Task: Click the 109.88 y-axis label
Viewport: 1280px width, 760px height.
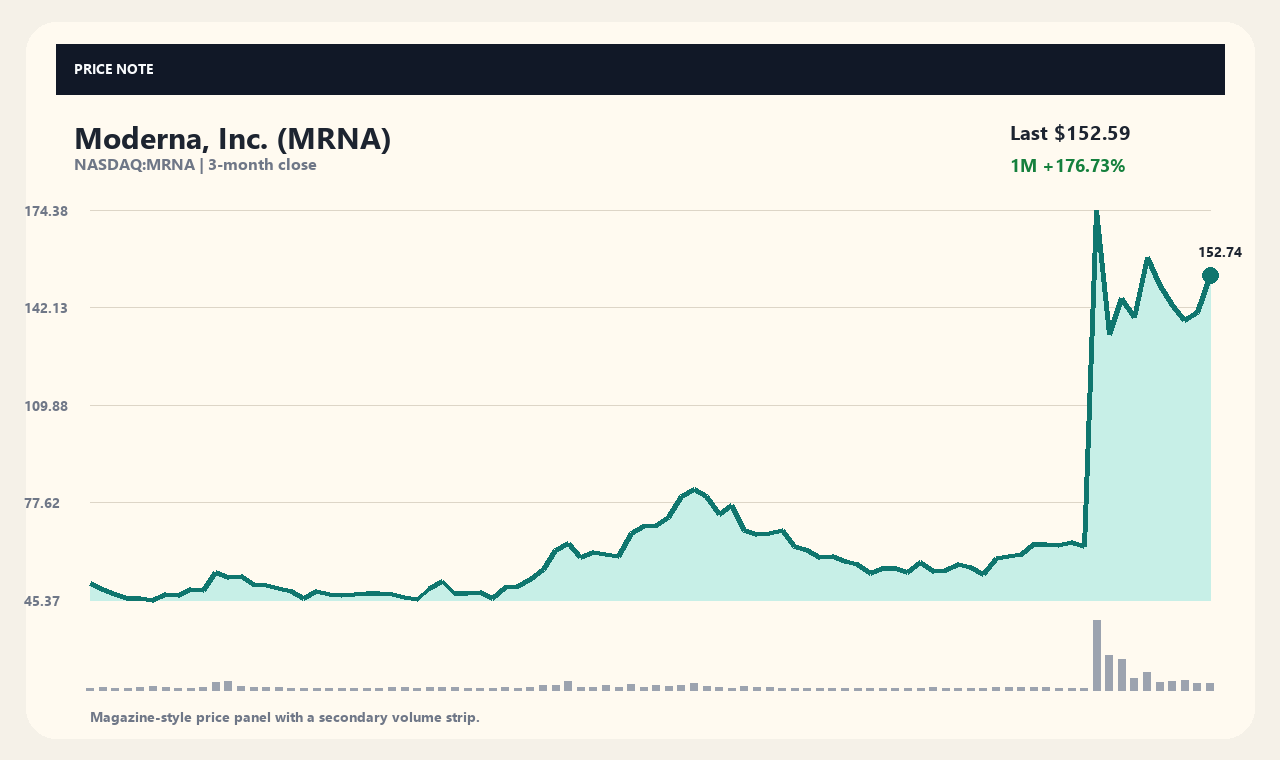Action: 46,406
